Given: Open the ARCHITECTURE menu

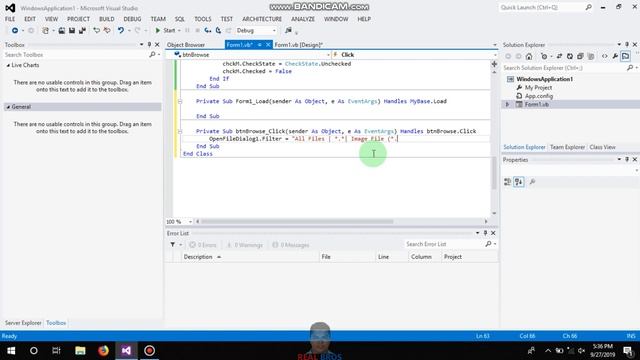Looking at the screenshot, I should click(262, 19).
